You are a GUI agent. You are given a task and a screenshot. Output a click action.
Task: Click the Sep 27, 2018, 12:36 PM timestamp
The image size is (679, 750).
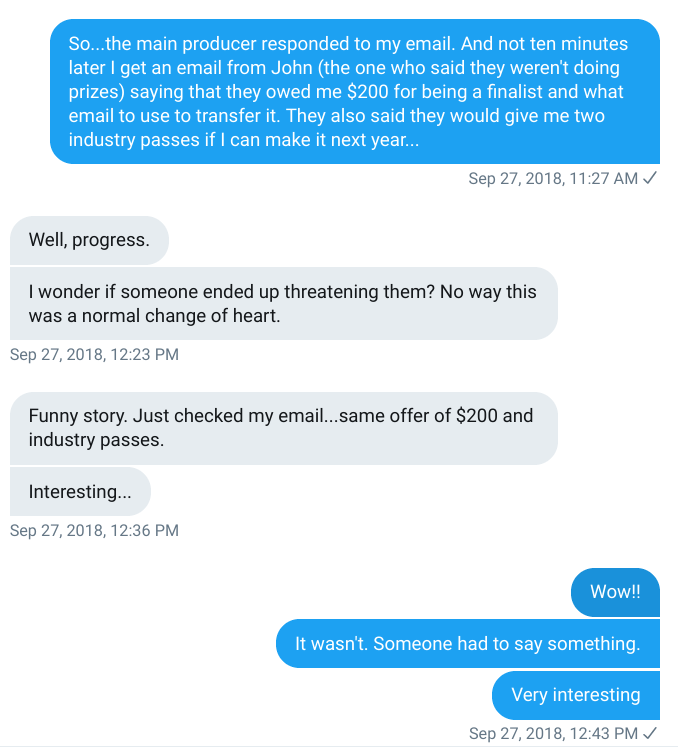[94, 530]
